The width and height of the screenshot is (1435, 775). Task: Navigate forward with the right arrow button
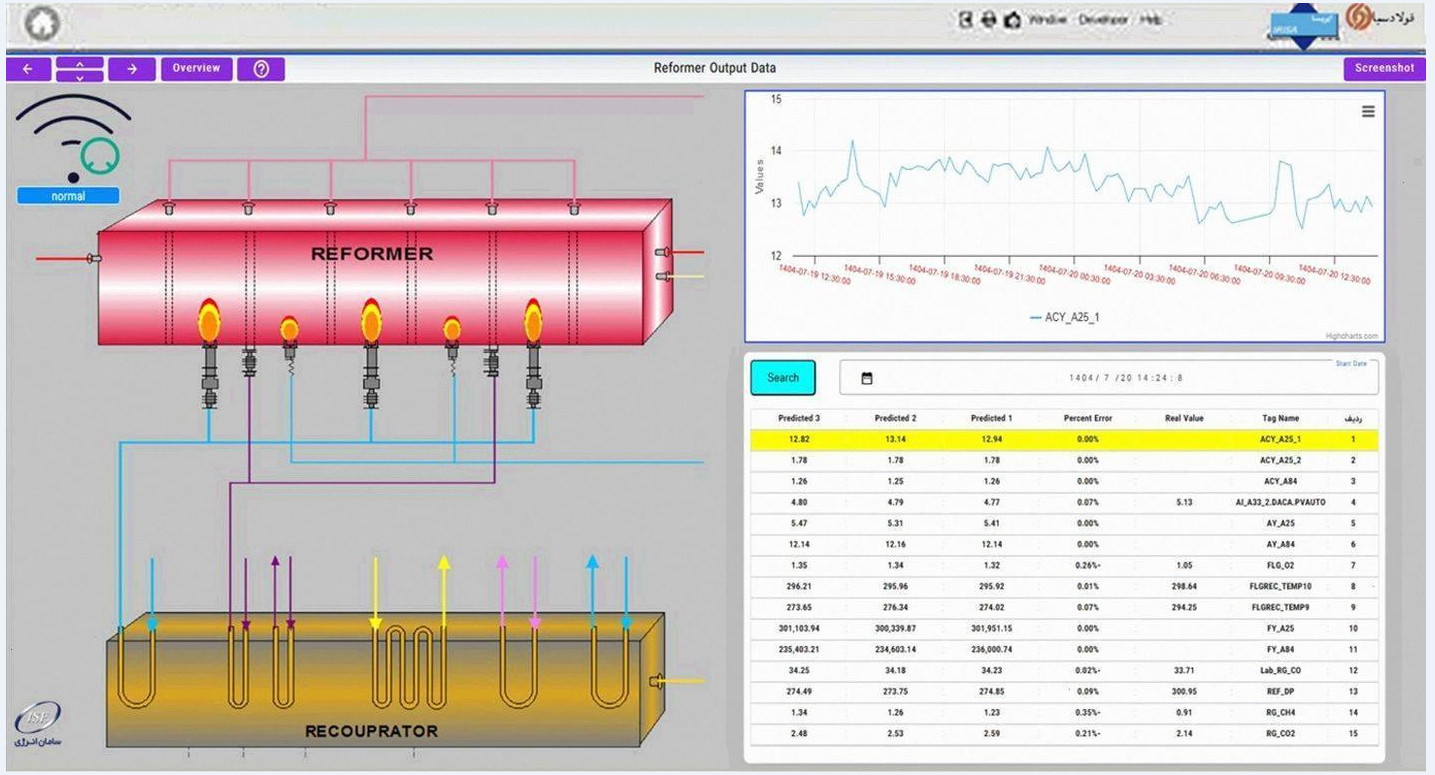[x=131, y=69]
